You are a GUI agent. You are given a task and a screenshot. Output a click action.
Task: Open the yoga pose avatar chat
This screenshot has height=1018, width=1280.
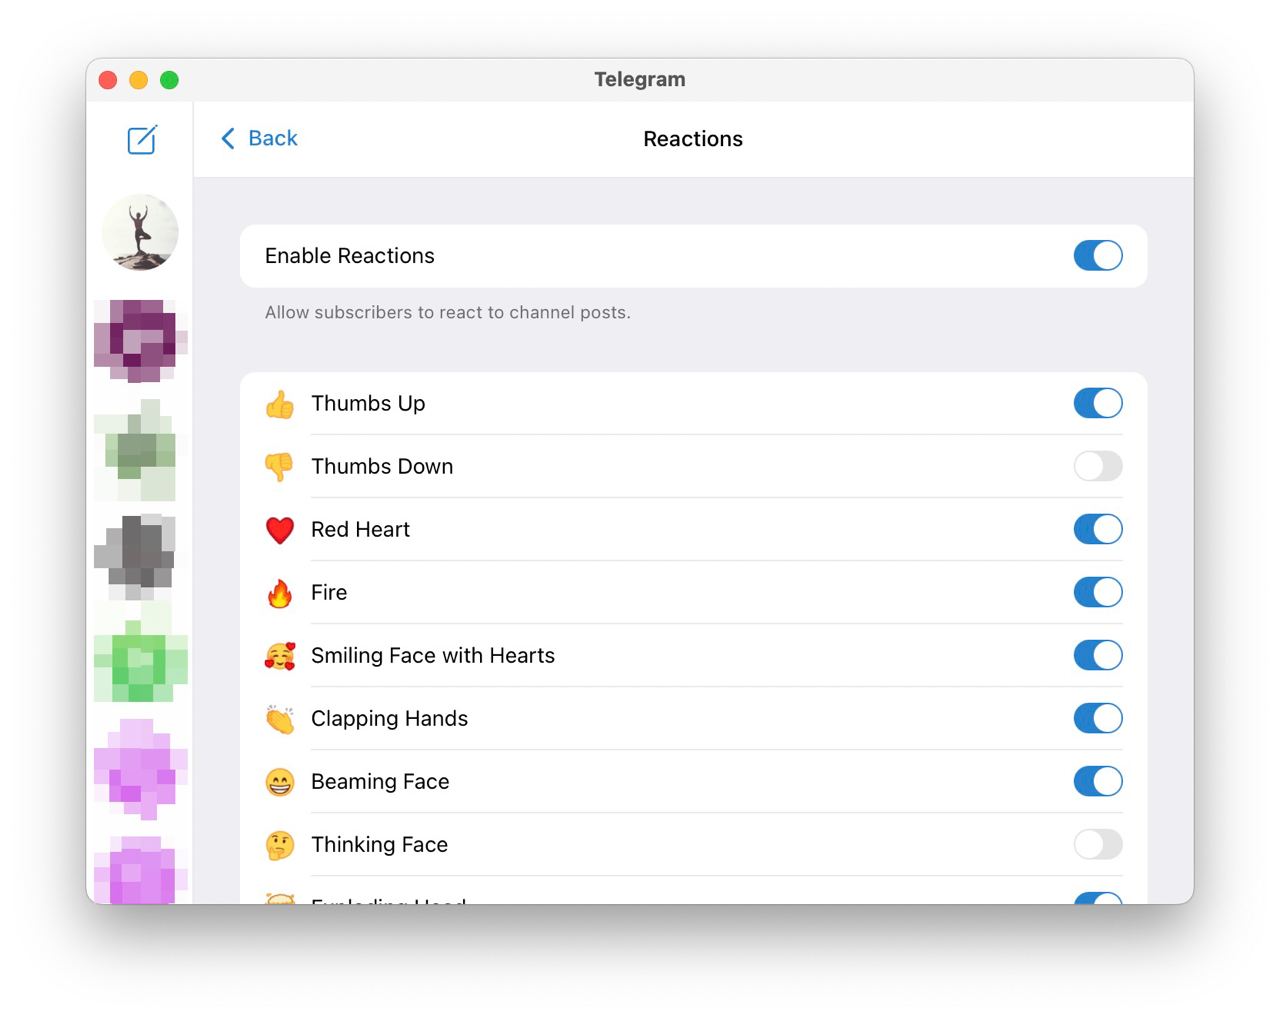tap(140, 233)
